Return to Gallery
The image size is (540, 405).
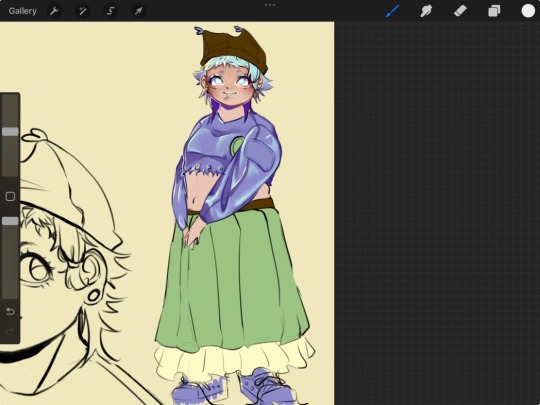pos(22,11)
